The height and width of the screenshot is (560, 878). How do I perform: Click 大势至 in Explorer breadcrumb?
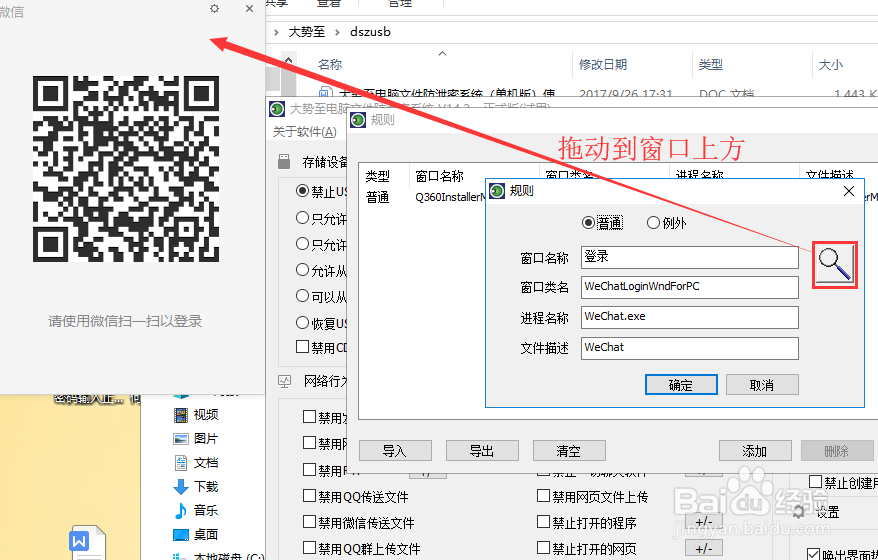(306, 32)
